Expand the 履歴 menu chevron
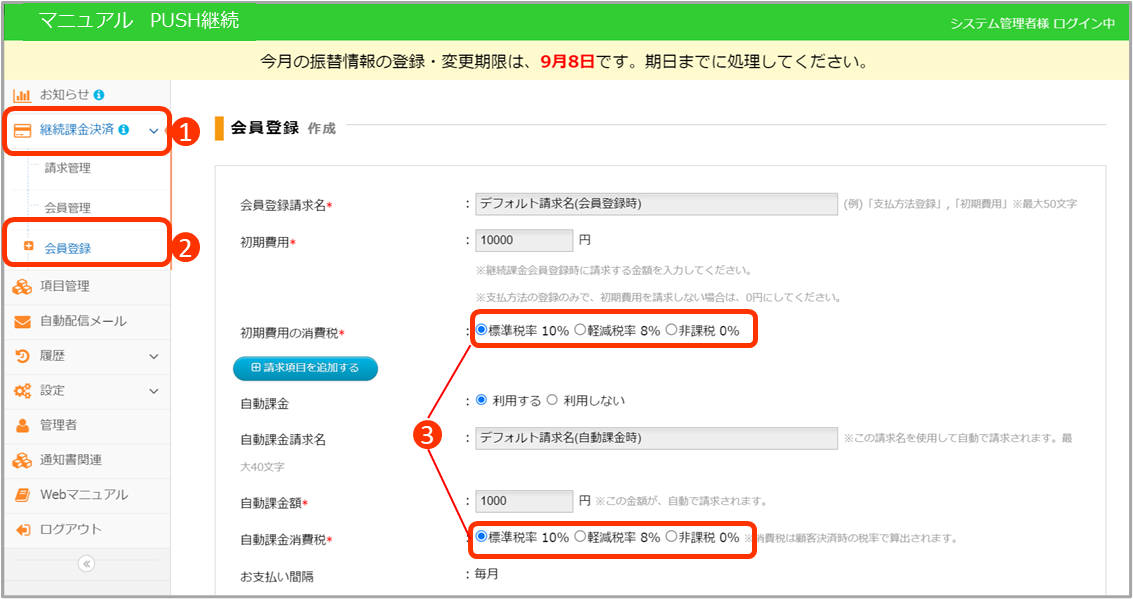This screenshot has height=599, width=1133. coord(153,356)
